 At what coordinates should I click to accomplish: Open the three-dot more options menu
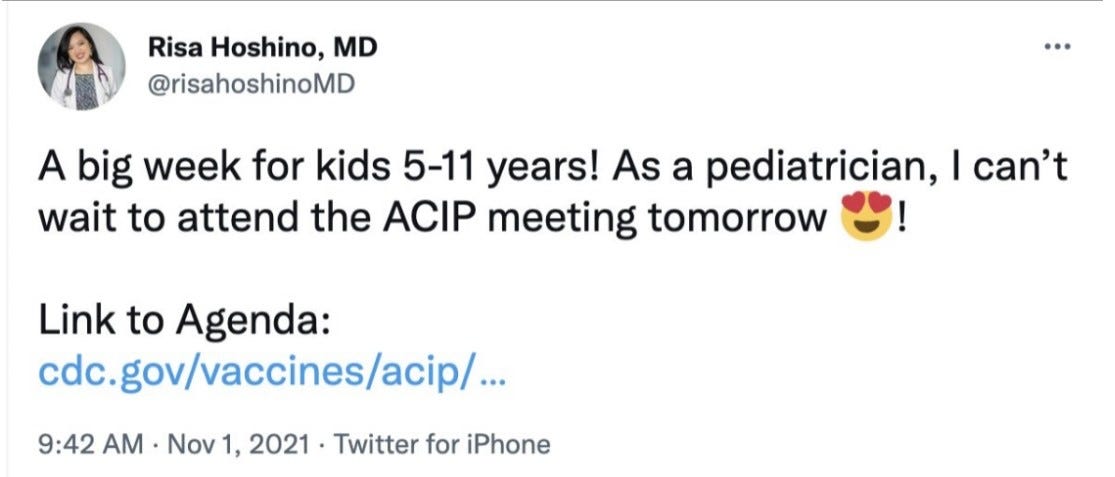[x=1056, y=47]
